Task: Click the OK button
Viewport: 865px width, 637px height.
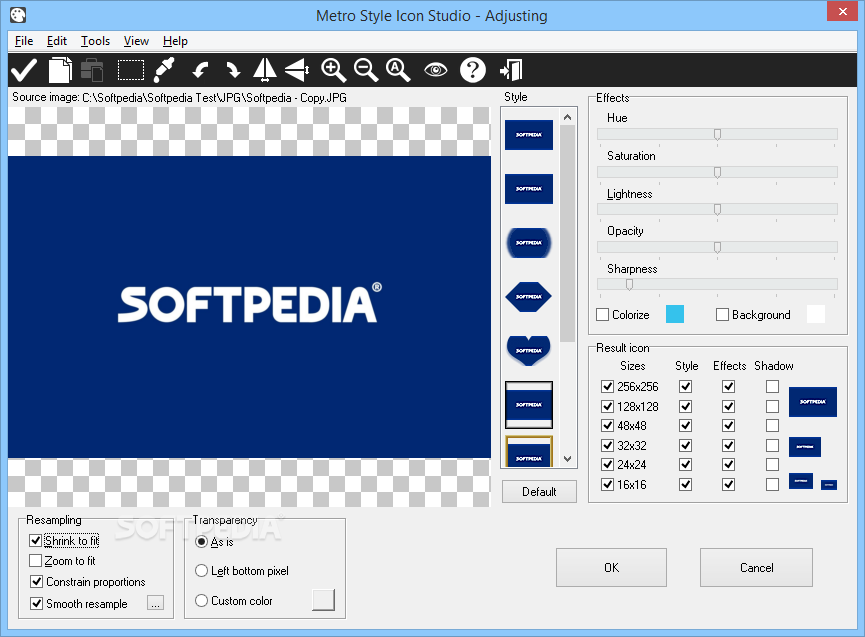Action: click(x=611, y=568)
